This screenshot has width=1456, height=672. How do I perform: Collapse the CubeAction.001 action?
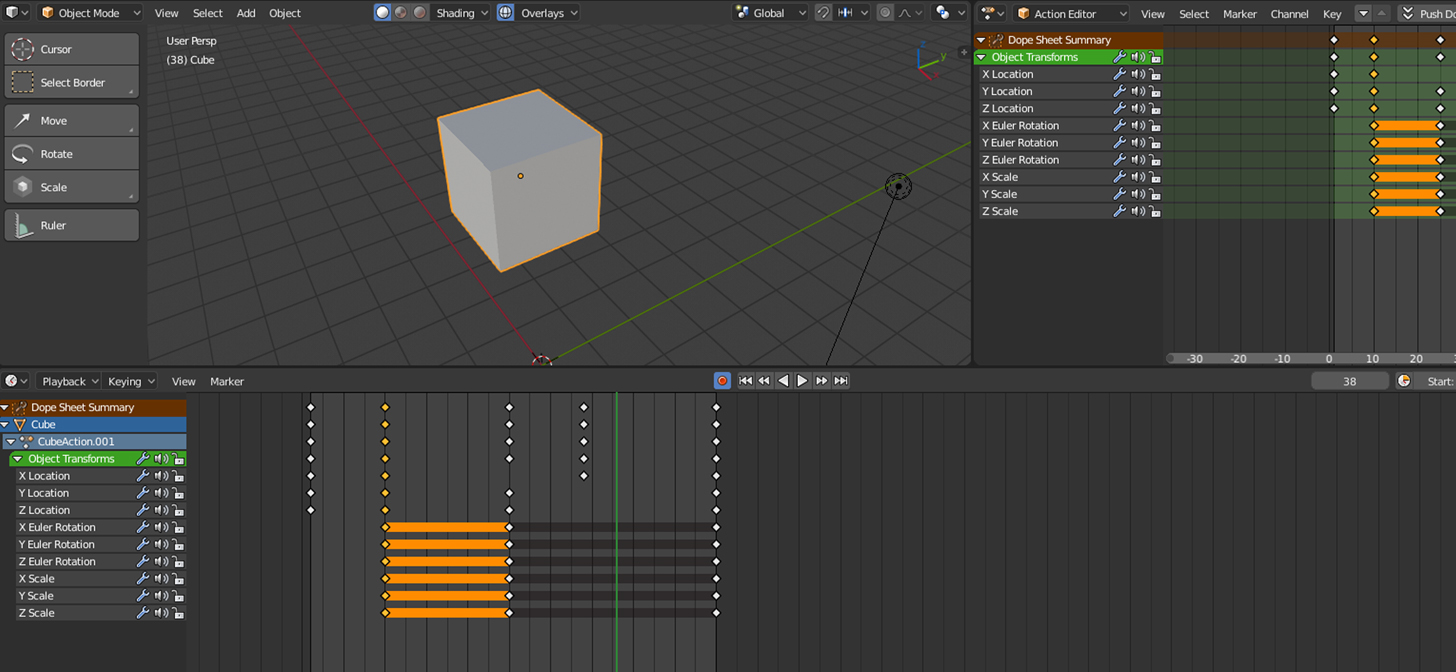tap(11, 441)
